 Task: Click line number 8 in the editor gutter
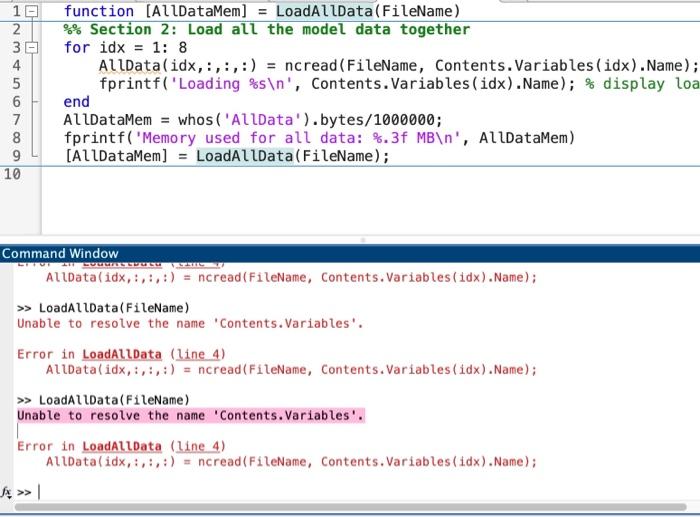coord(17,138)
